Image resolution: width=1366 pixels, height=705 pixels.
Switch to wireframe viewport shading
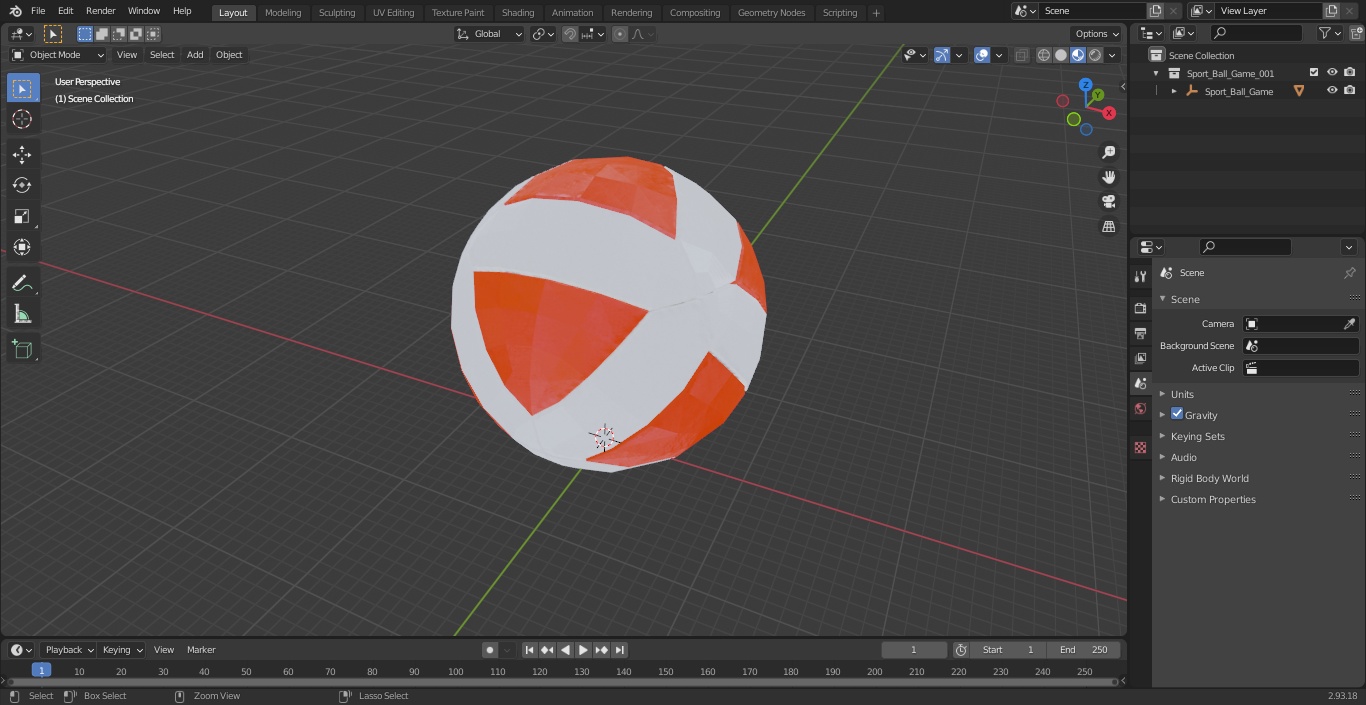click(x=1044, y=55)
